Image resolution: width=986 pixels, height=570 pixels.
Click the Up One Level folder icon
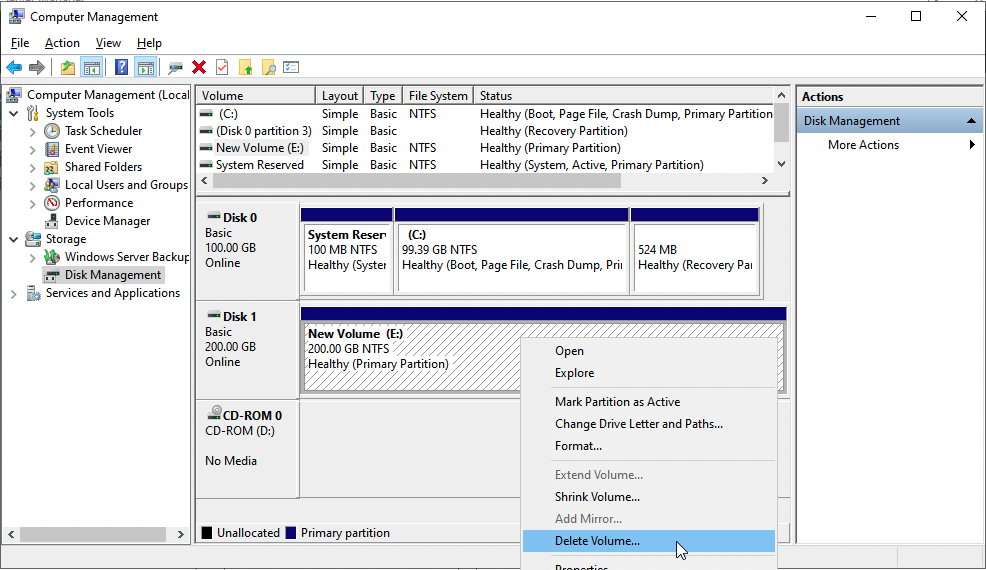(67, 67)
